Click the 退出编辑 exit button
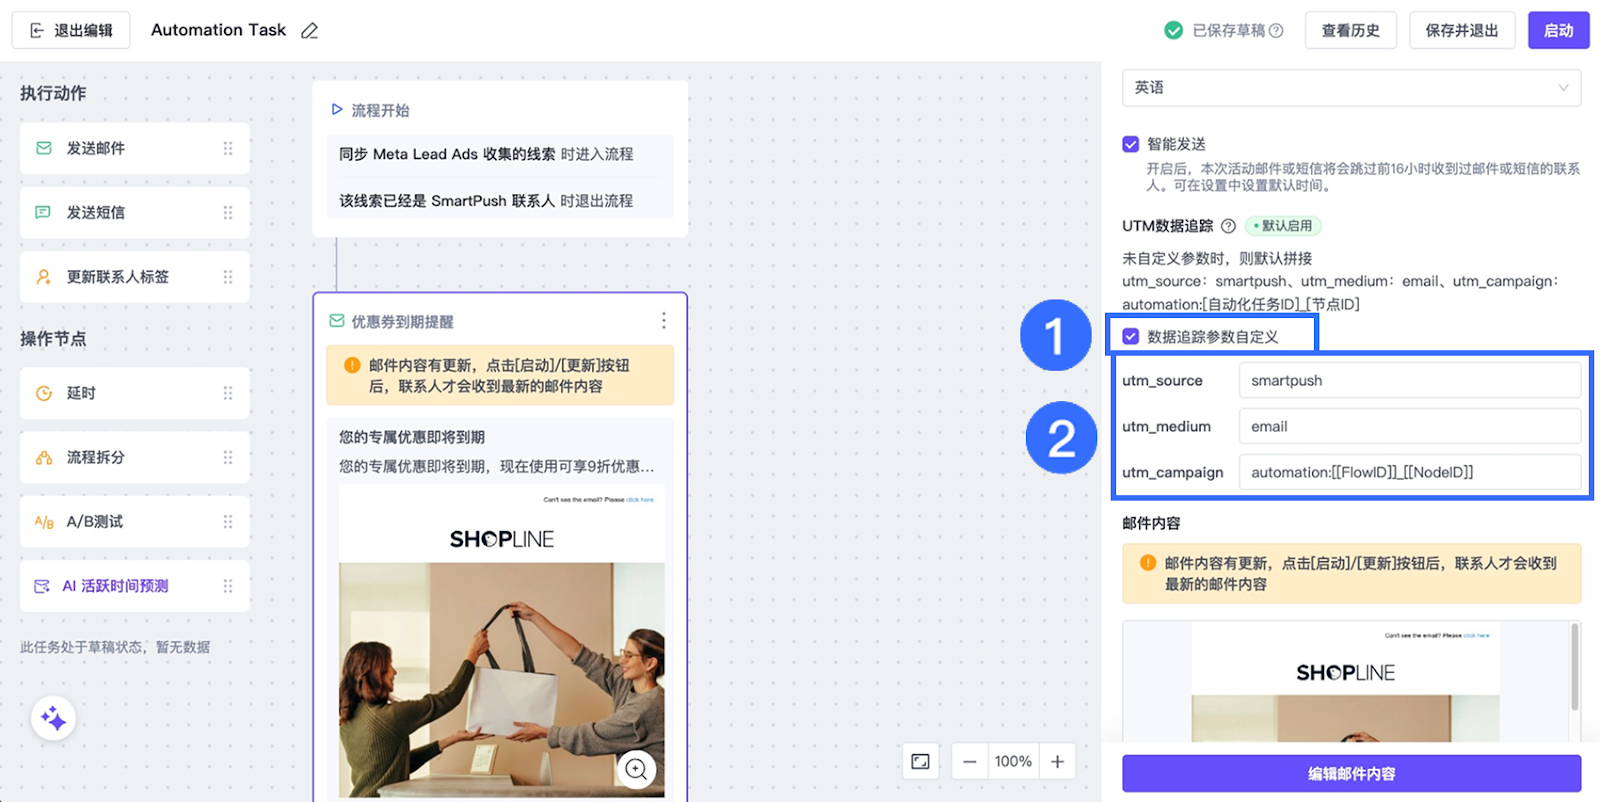The image size is (1600, 802). pyautogui.click(x=71, y=31)
